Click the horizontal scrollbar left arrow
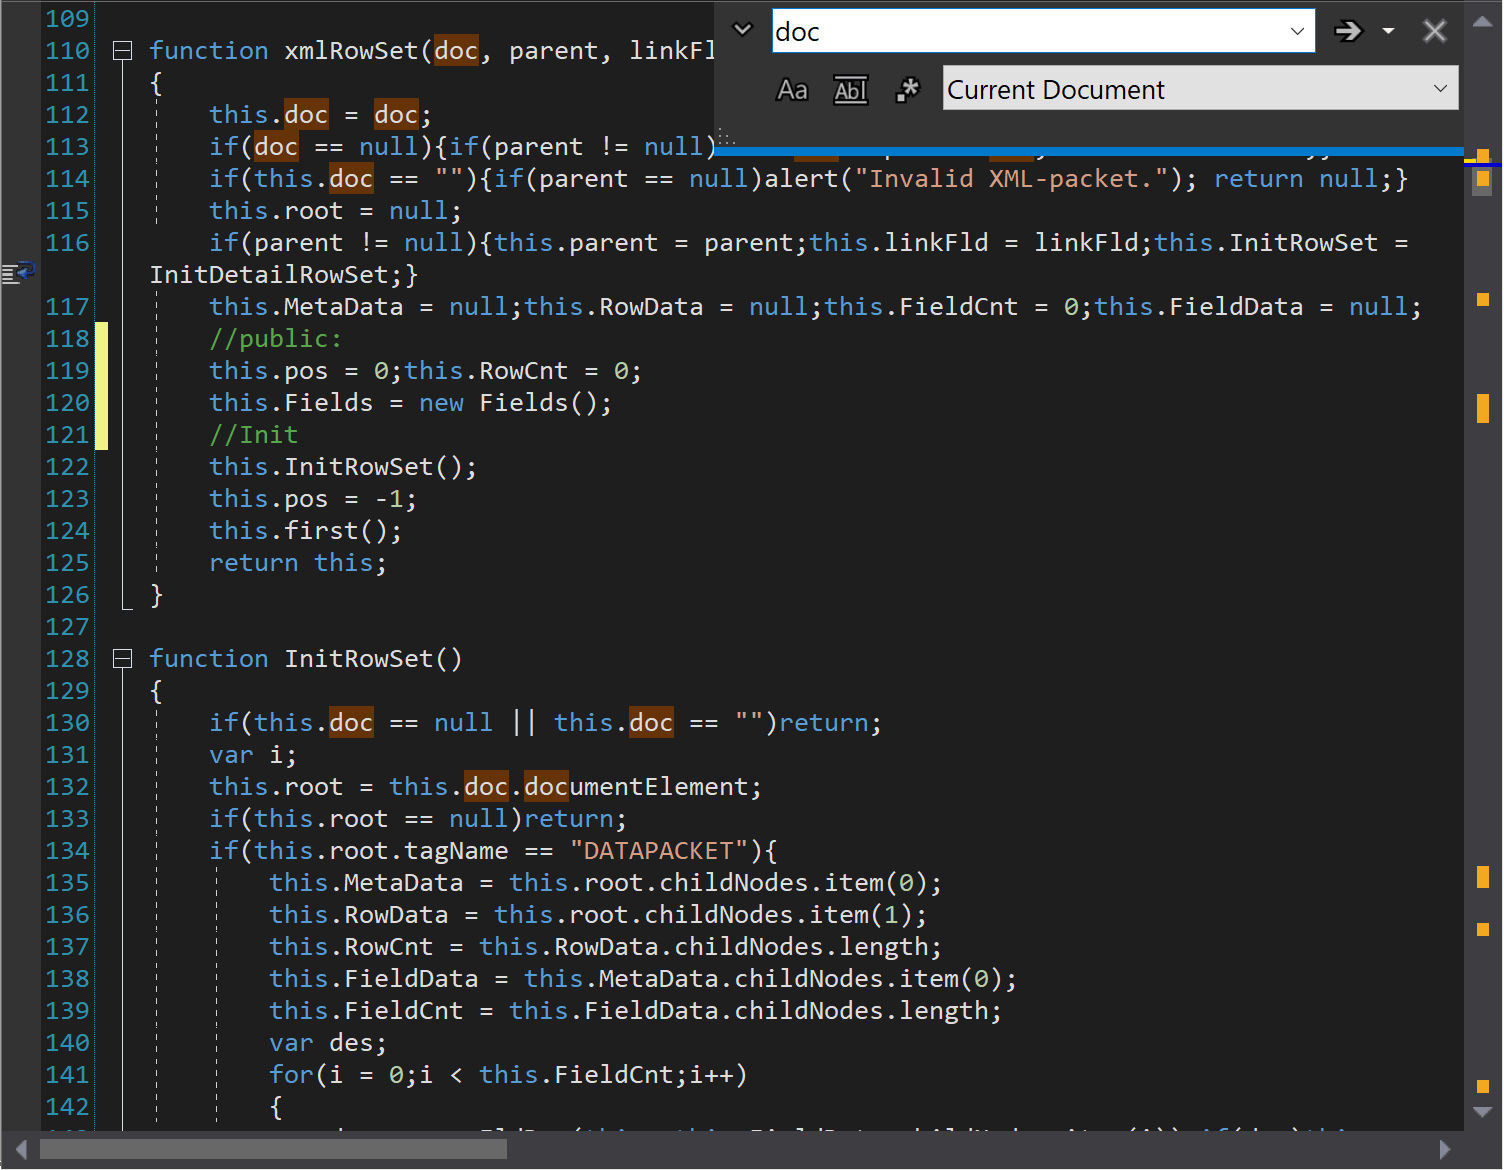 coord(21,1149)
